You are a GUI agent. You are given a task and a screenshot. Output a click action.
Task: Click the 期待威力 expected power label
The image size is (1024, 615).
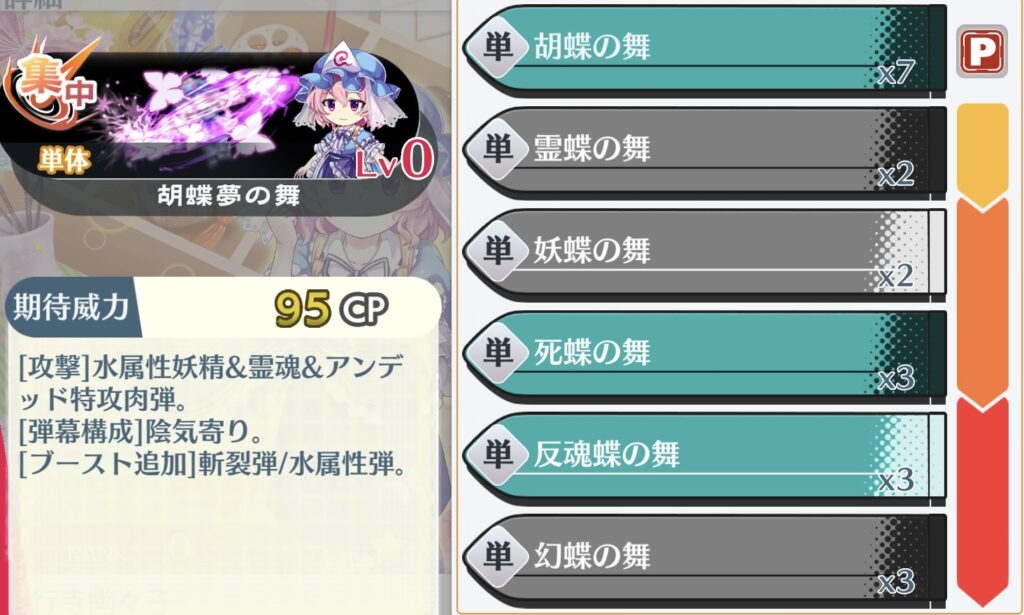tap(71, 306)
